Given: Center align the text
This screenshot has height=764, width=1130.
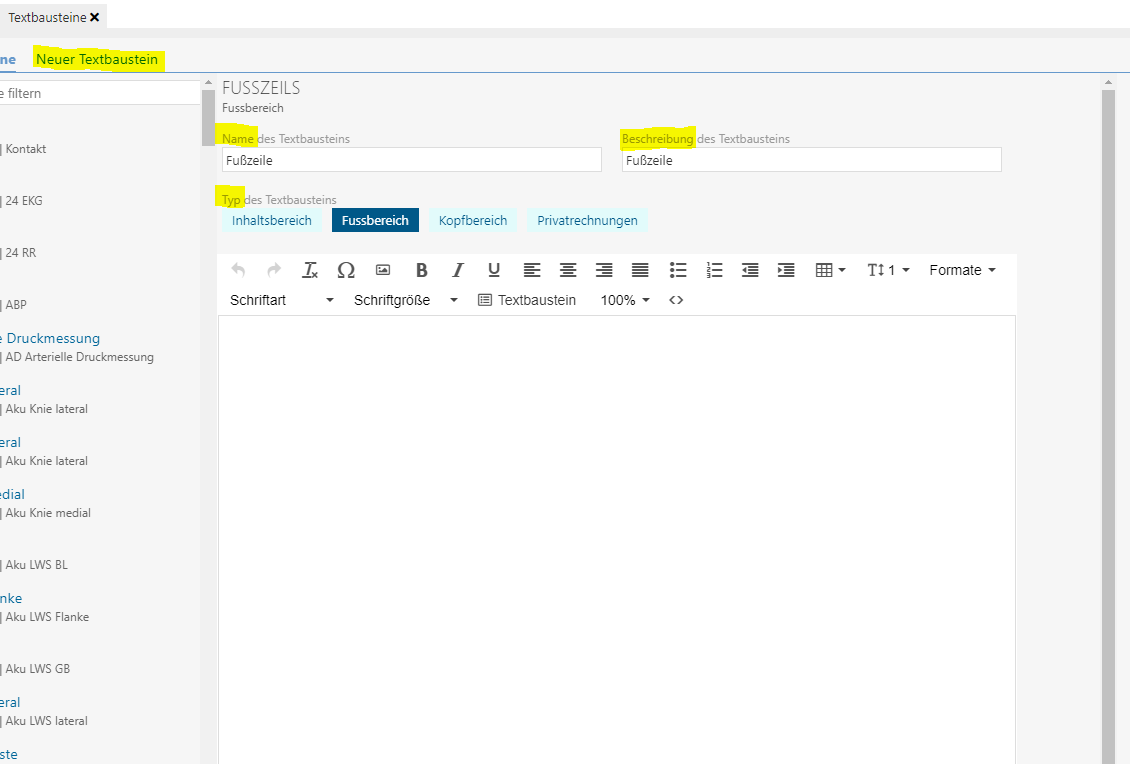Looking at the screenshot, I should [568, 270].
